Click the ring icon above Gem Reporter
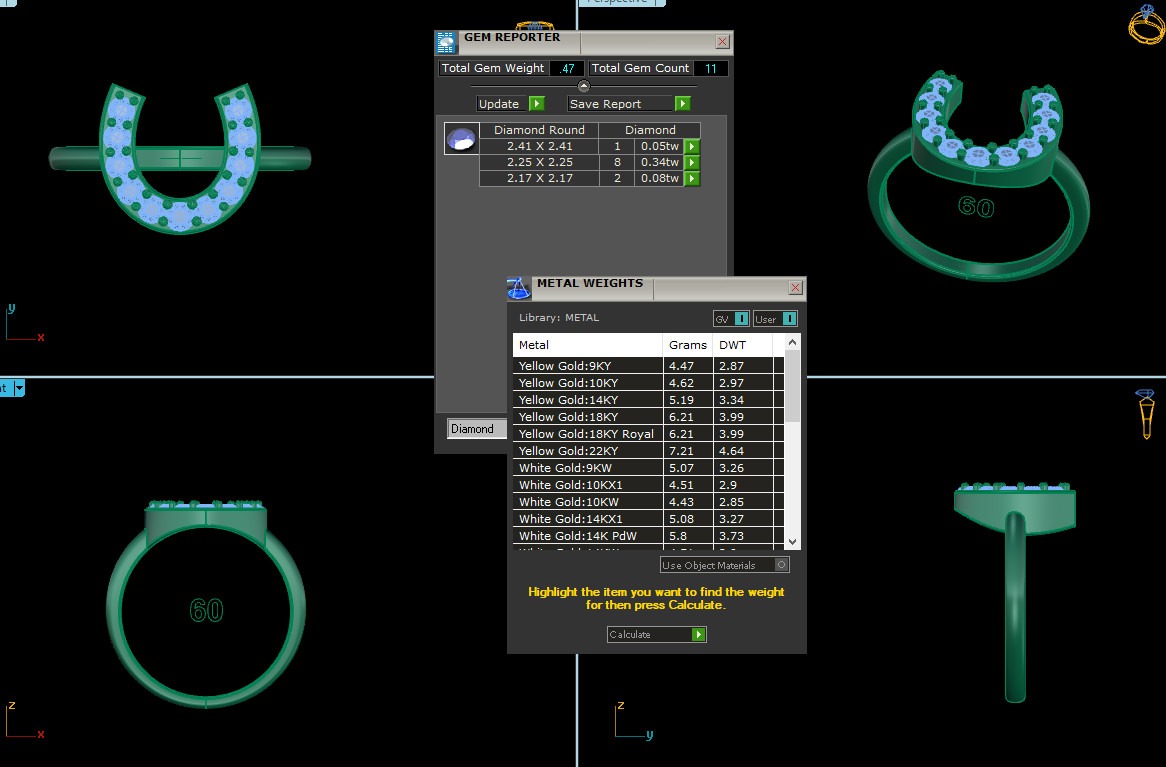The width and height of the screenshot is (1166, 767). [527, 25]
